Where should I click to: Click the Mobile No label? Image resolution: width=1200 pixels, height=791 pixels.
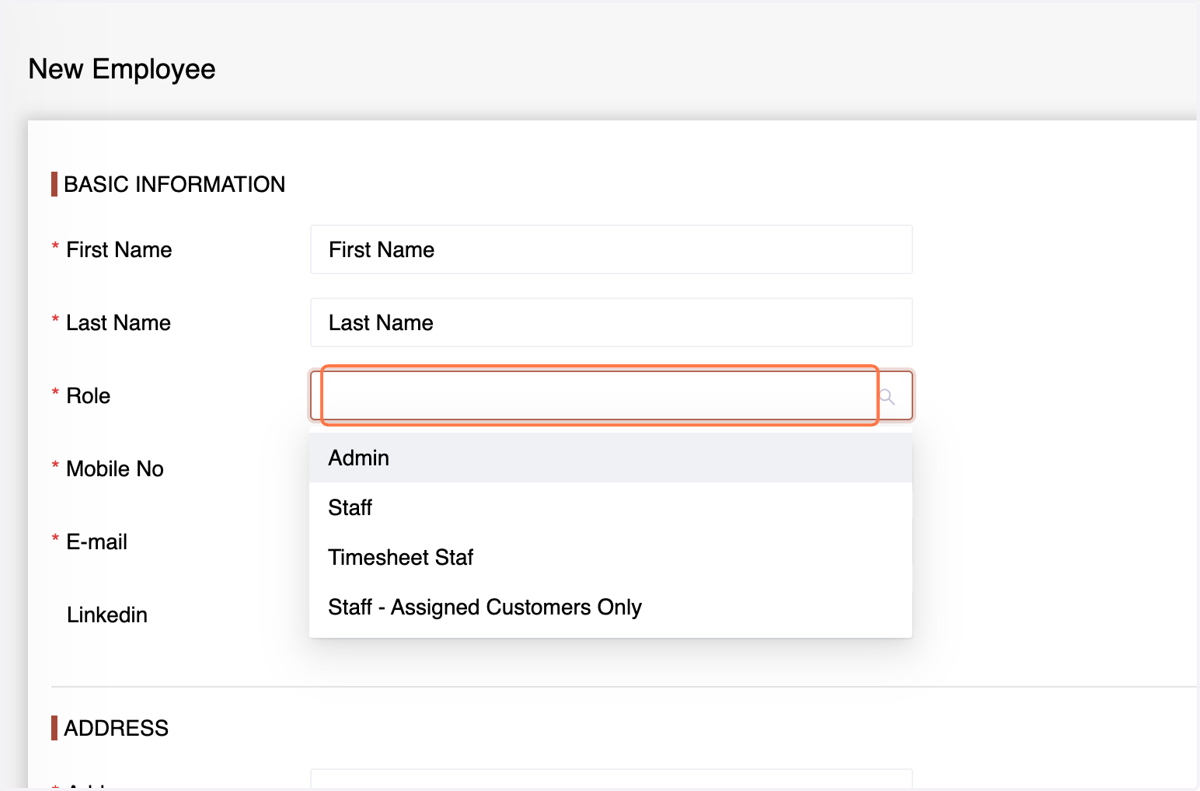coord(115,469)
